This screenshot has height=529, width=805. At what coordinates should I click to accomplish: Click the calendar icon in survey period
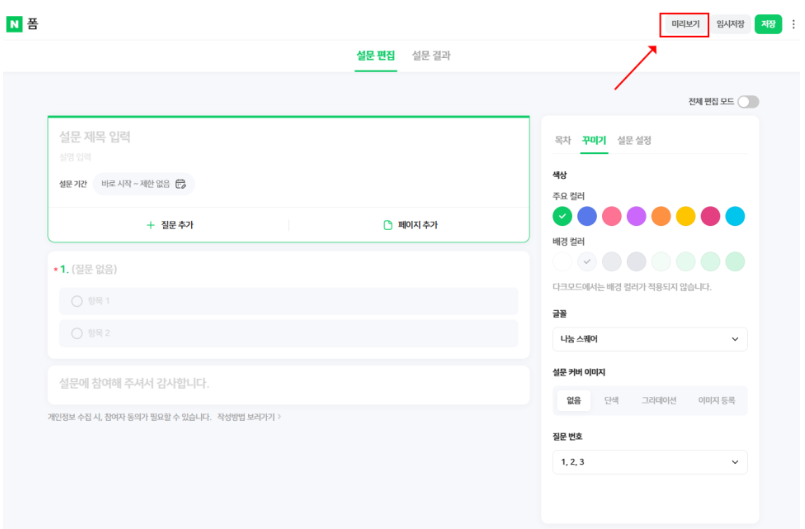pos(181,184)
